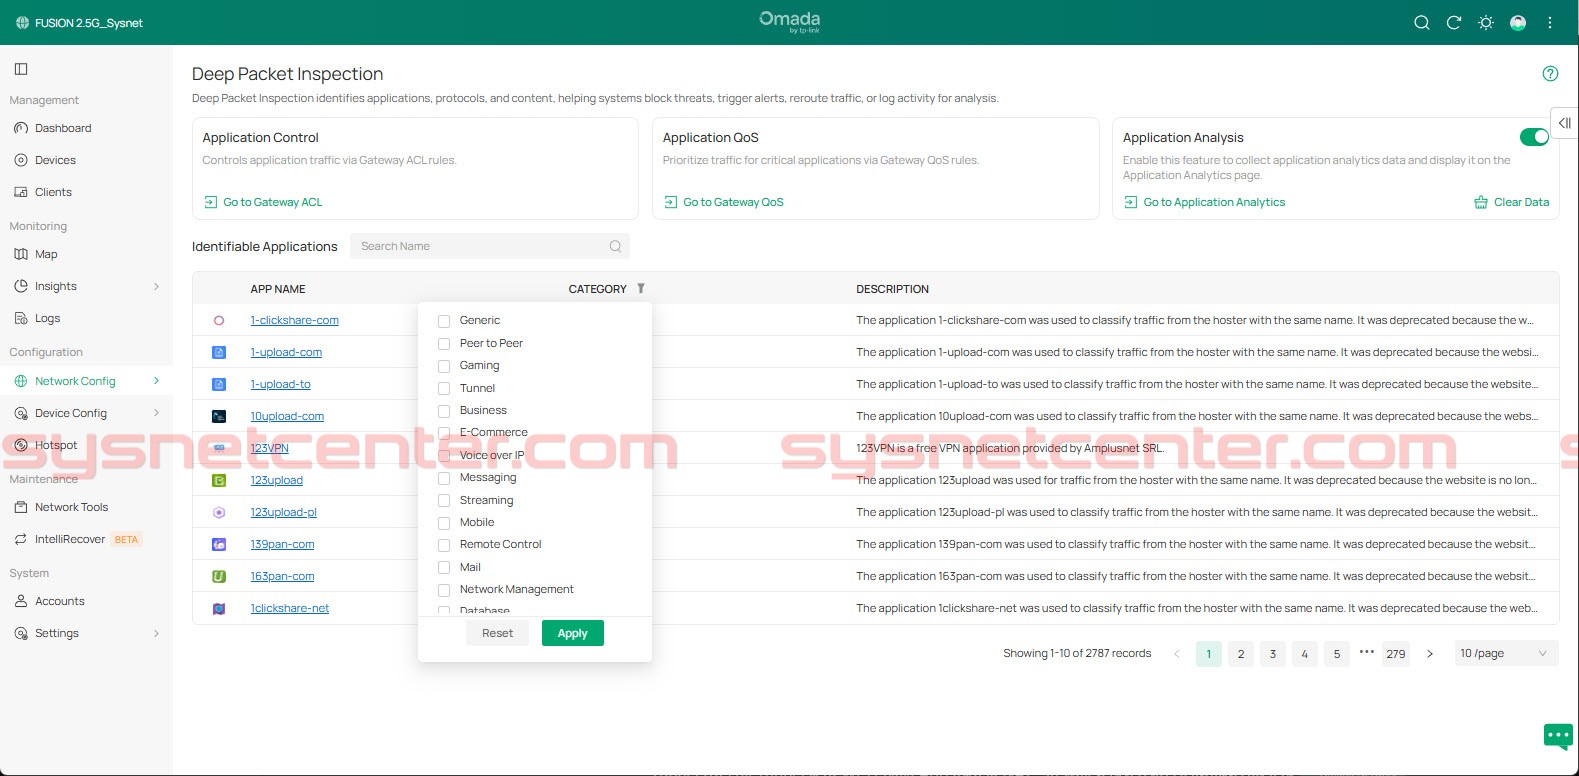Click the Reset filter button
Viewport: 1579px width, 776px height.
[497, 633]
